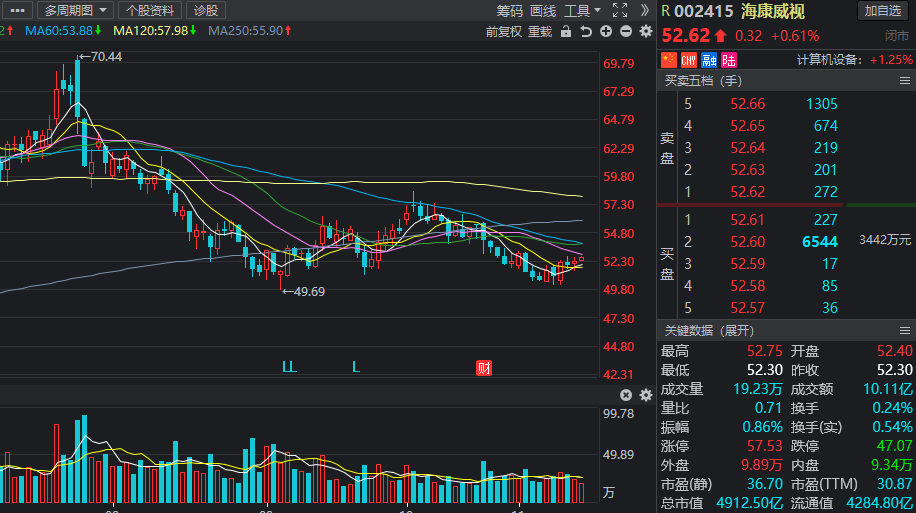
Task: Click the stock name 海康威视
Action: point(772,11)
